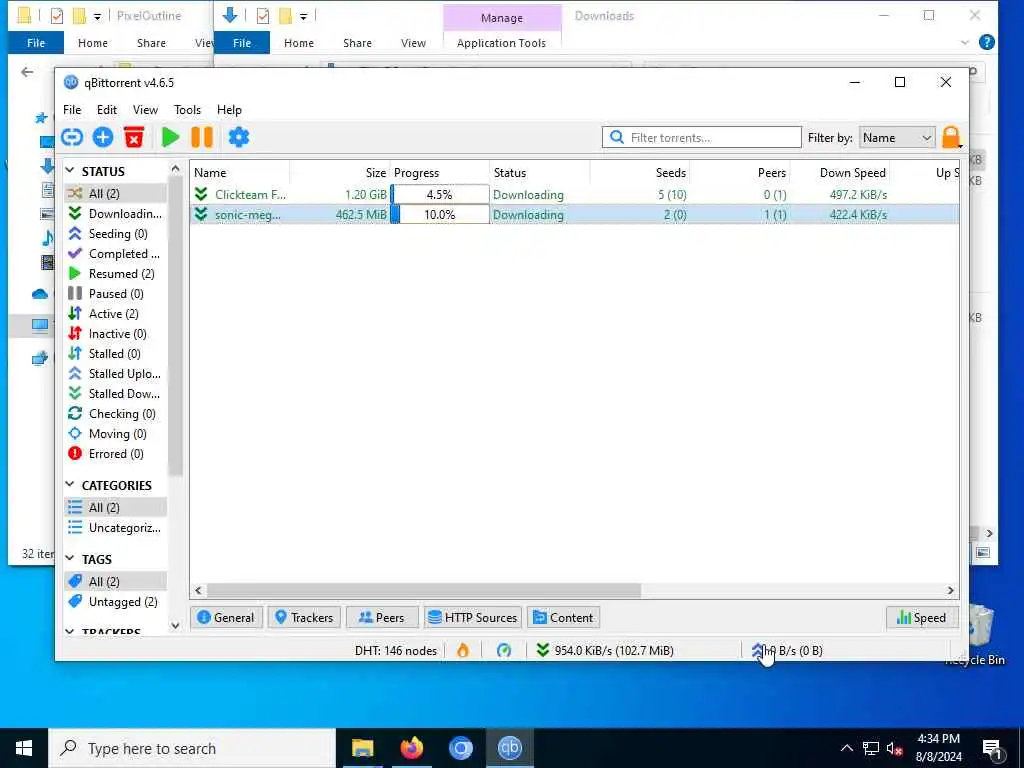1024x768 pixels.
Task: Open Firefox from the taskbar
Action: click(411, 748)
